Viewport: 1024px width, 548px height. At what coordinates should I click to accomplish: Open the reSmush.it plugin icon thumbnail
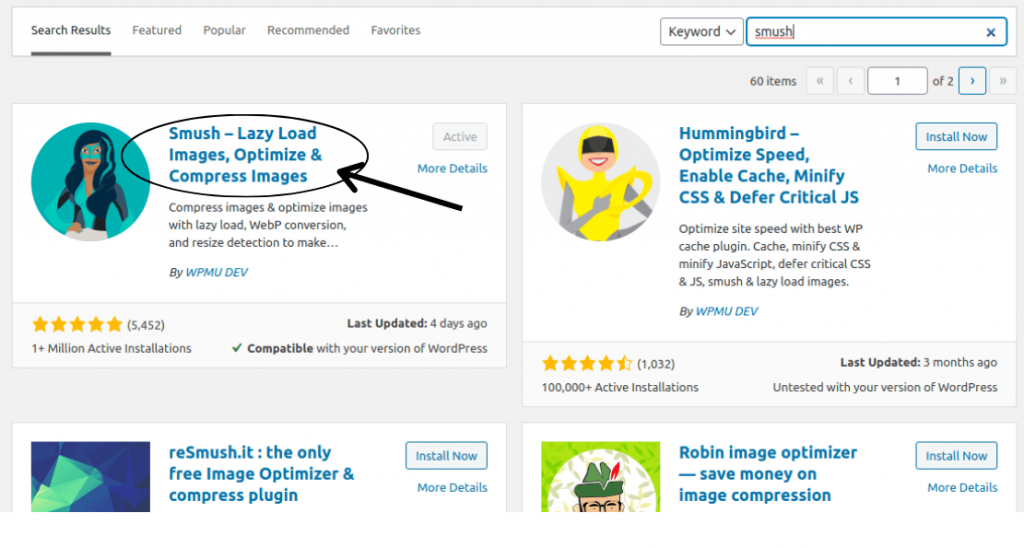90,476
